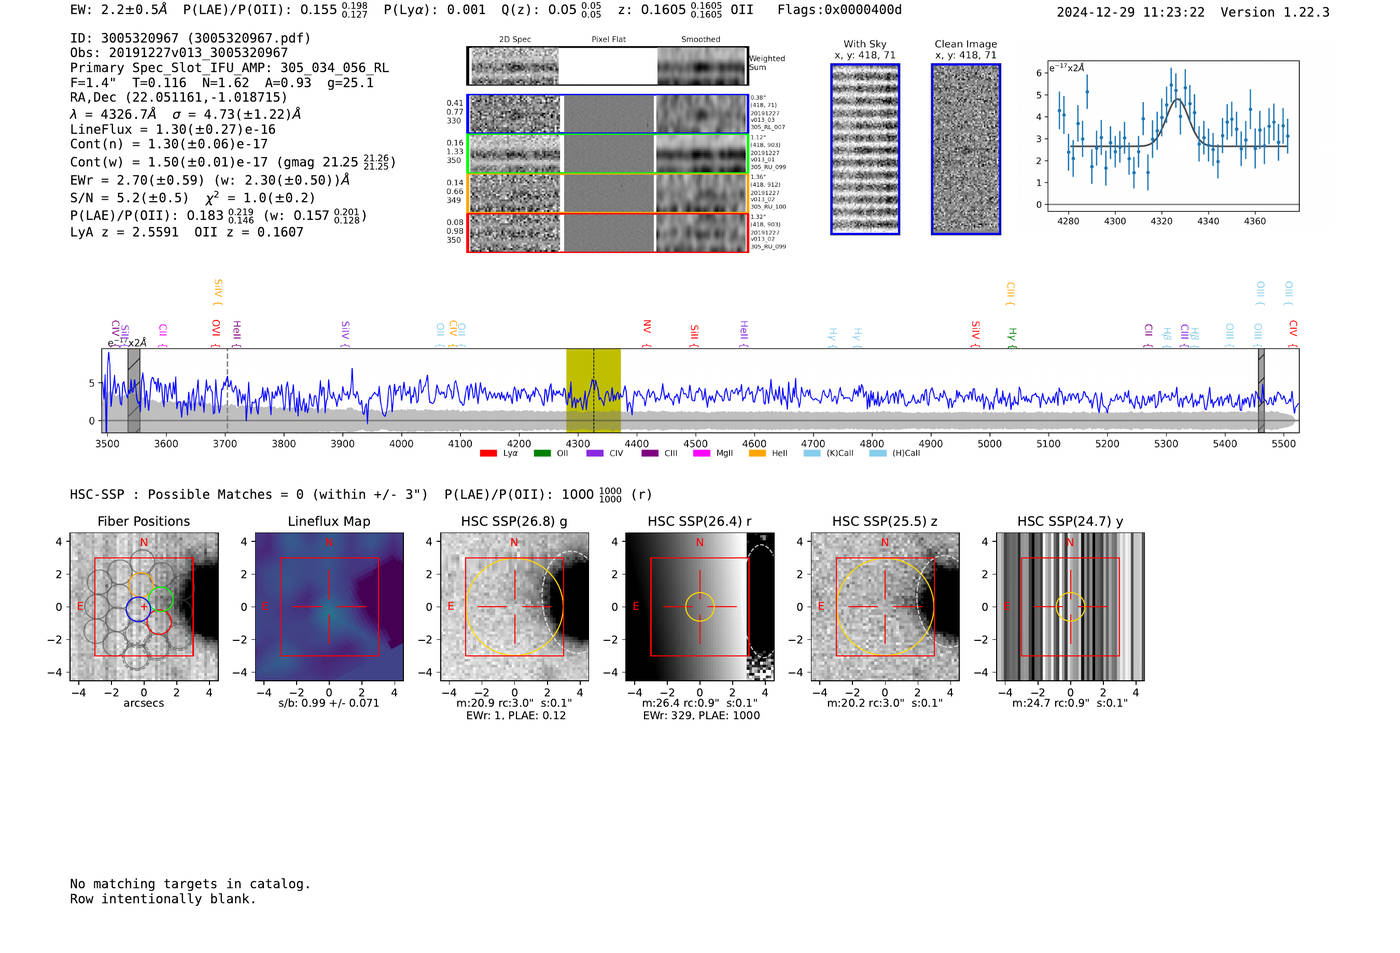The height and width of the screenshot is (953, 1400).
Task: Select the orange-bordered fiber spectrum row
Action: [x=608, y=193]
